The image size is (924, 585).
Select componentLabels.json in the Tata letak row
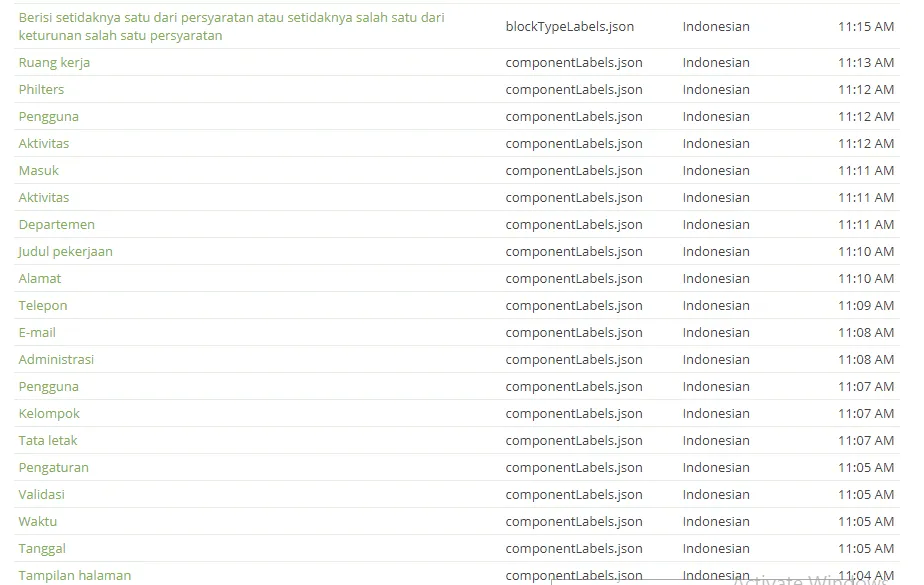point(574,441)
